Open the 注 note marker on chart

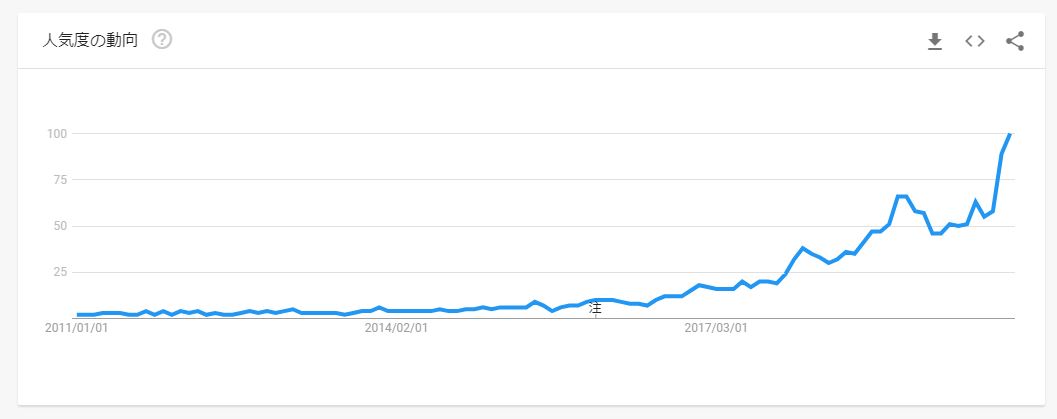[x=595, y=308]
